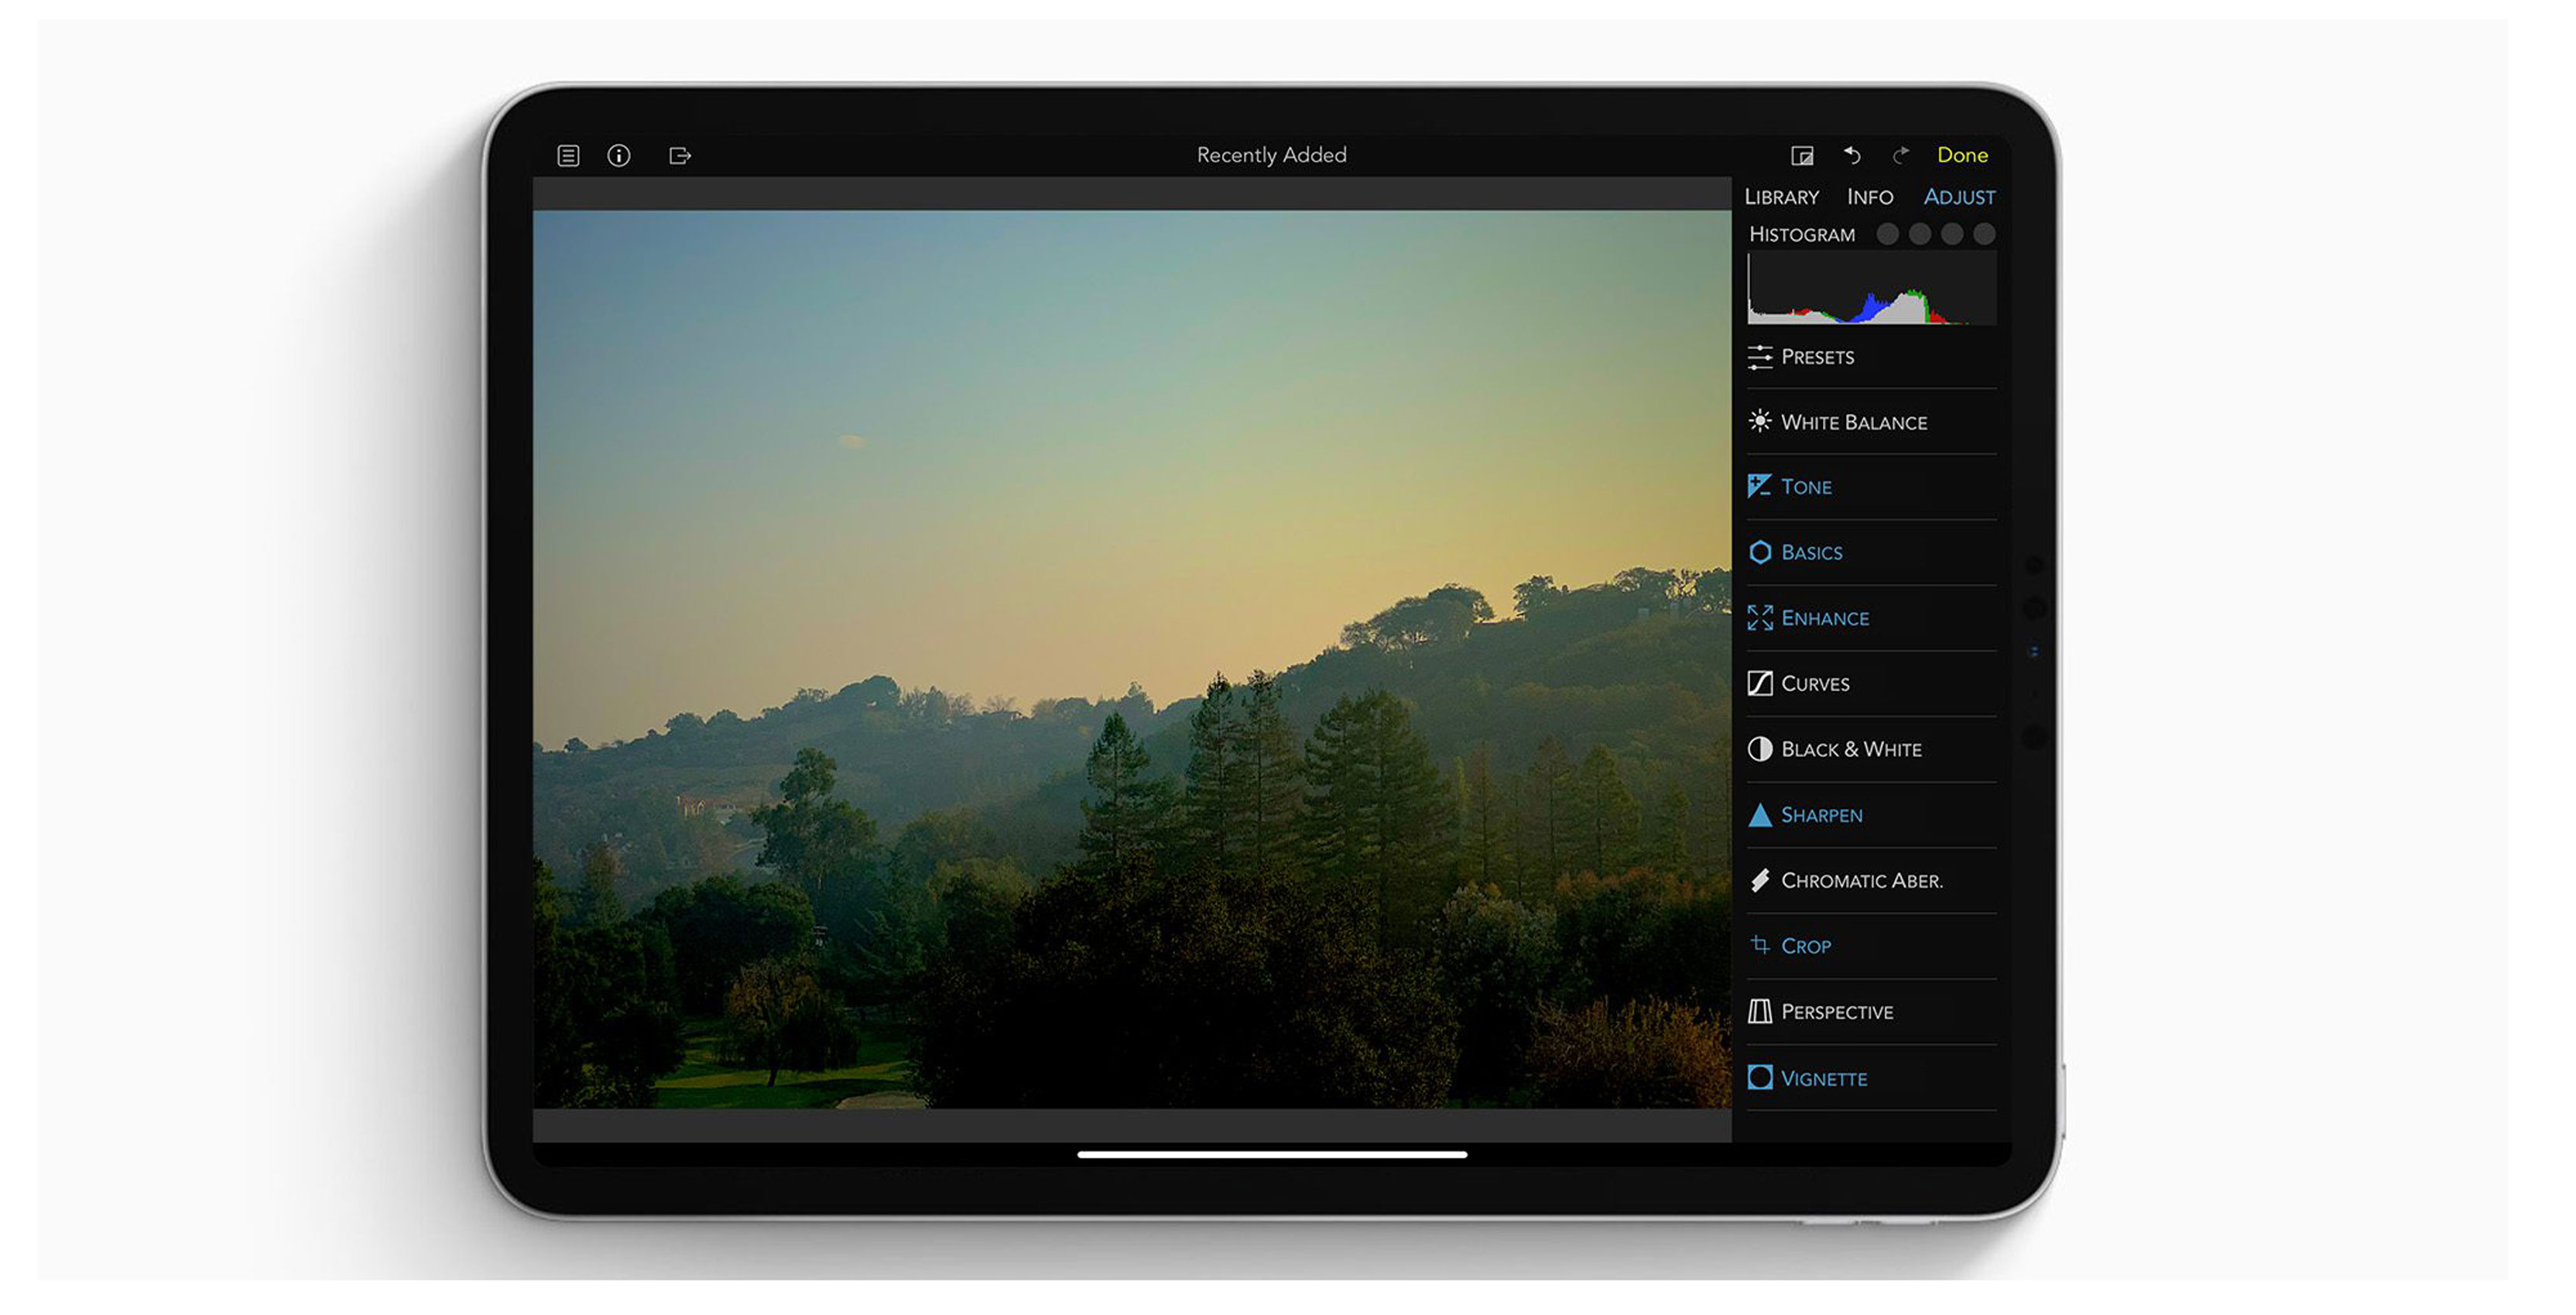Toggle the first histogram channel dot
The height and width of the screenshot is (1315, 2576).
pos(1889,233)
